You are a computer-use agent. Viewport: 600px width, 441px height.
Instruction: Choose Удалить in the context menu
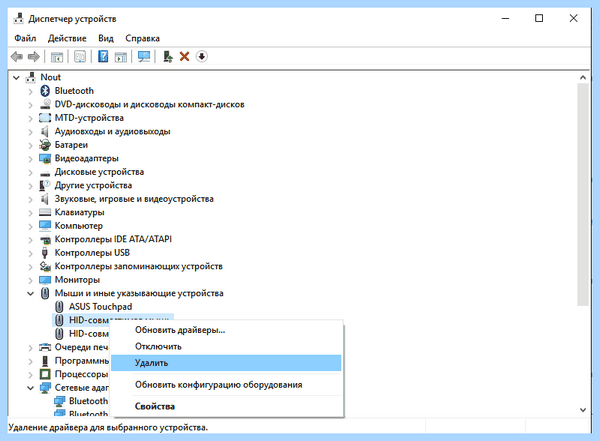pos(226,363)
